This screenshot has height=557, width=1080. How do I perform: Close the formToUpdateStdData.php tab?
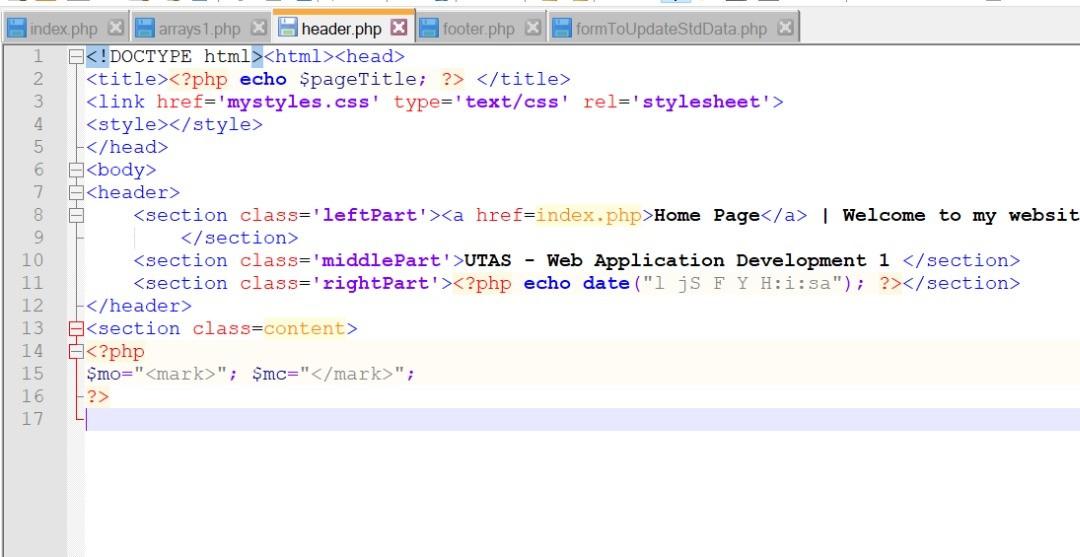(785, 28)
